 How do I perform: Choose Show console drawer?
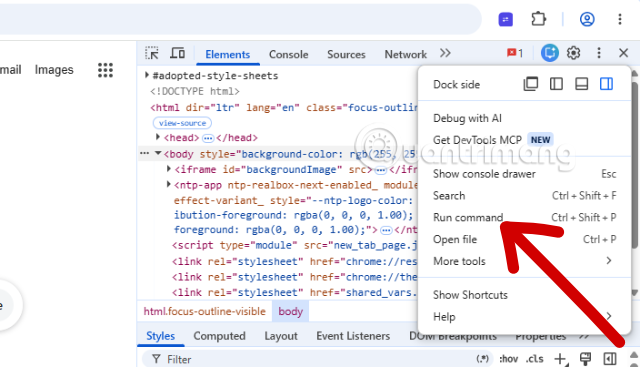[x=524, y=174]
